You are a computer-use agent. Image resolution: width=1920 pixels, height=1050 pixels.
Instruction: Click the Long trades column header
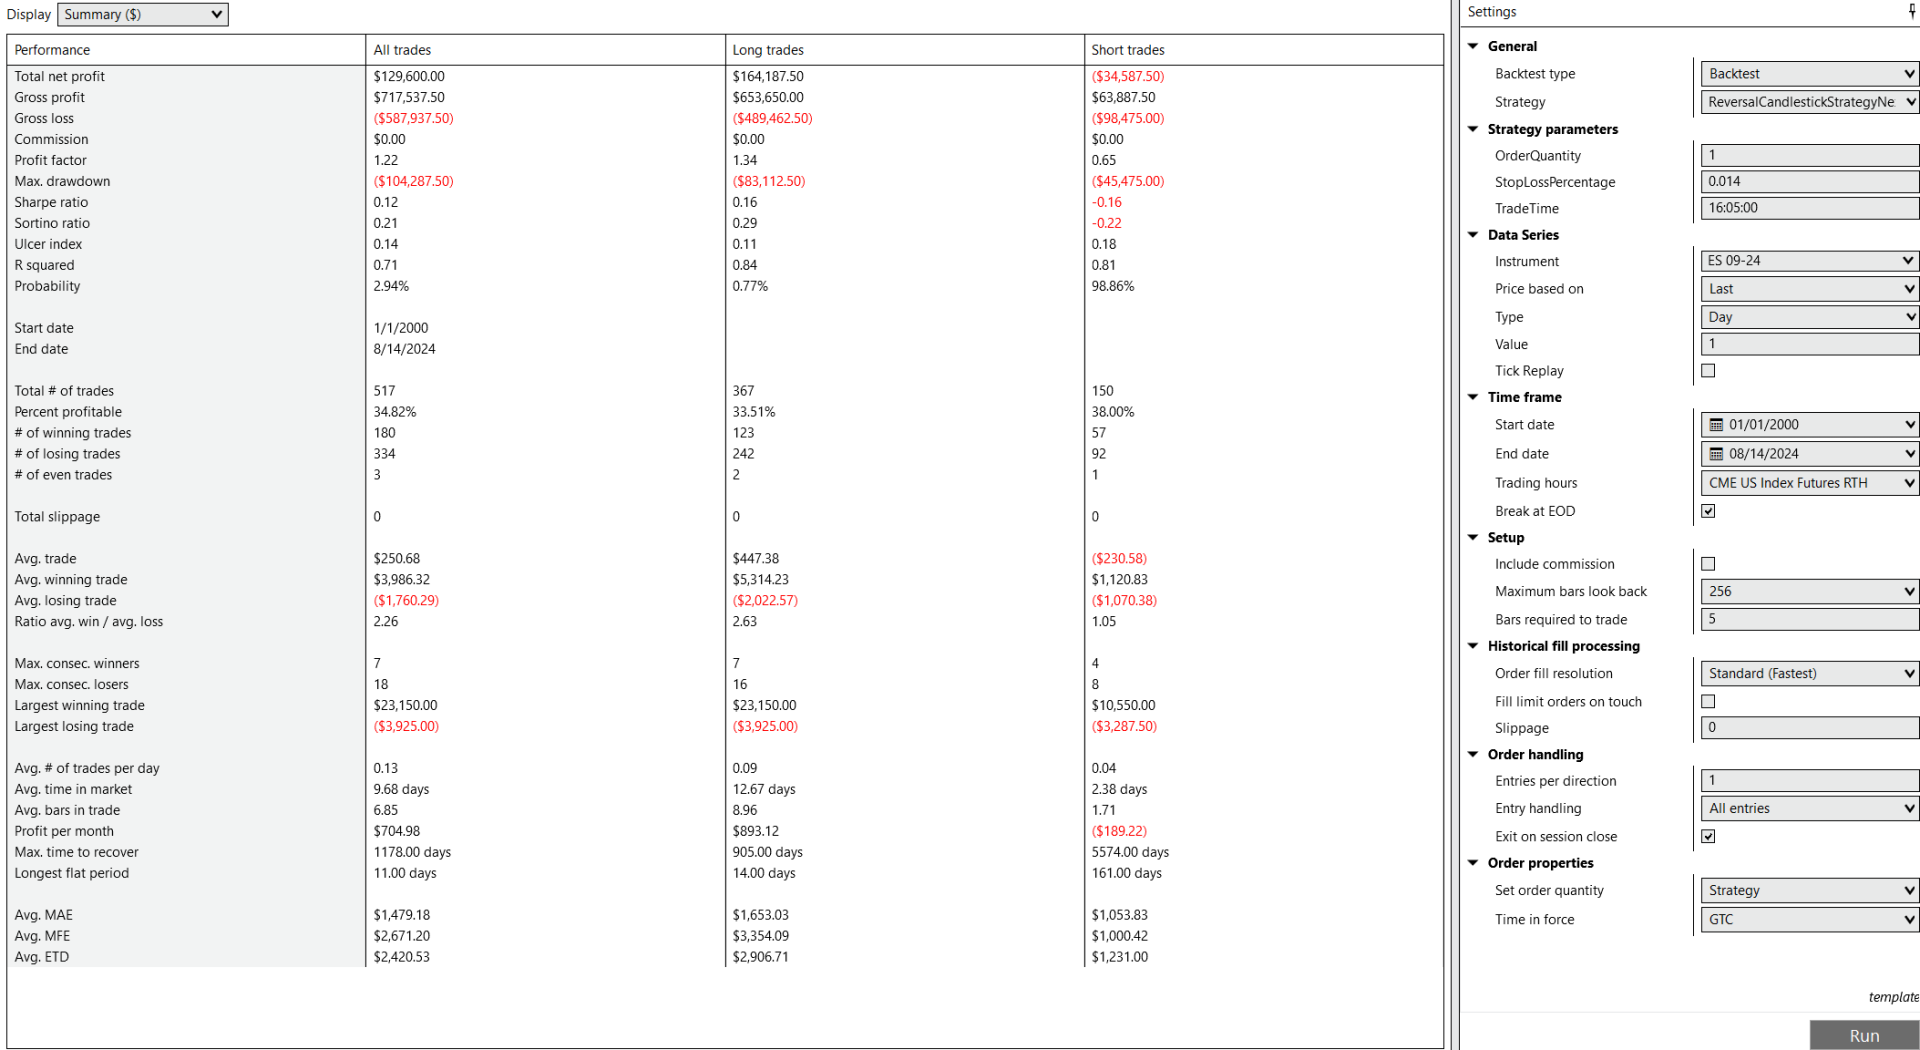(x=904, y=50)
